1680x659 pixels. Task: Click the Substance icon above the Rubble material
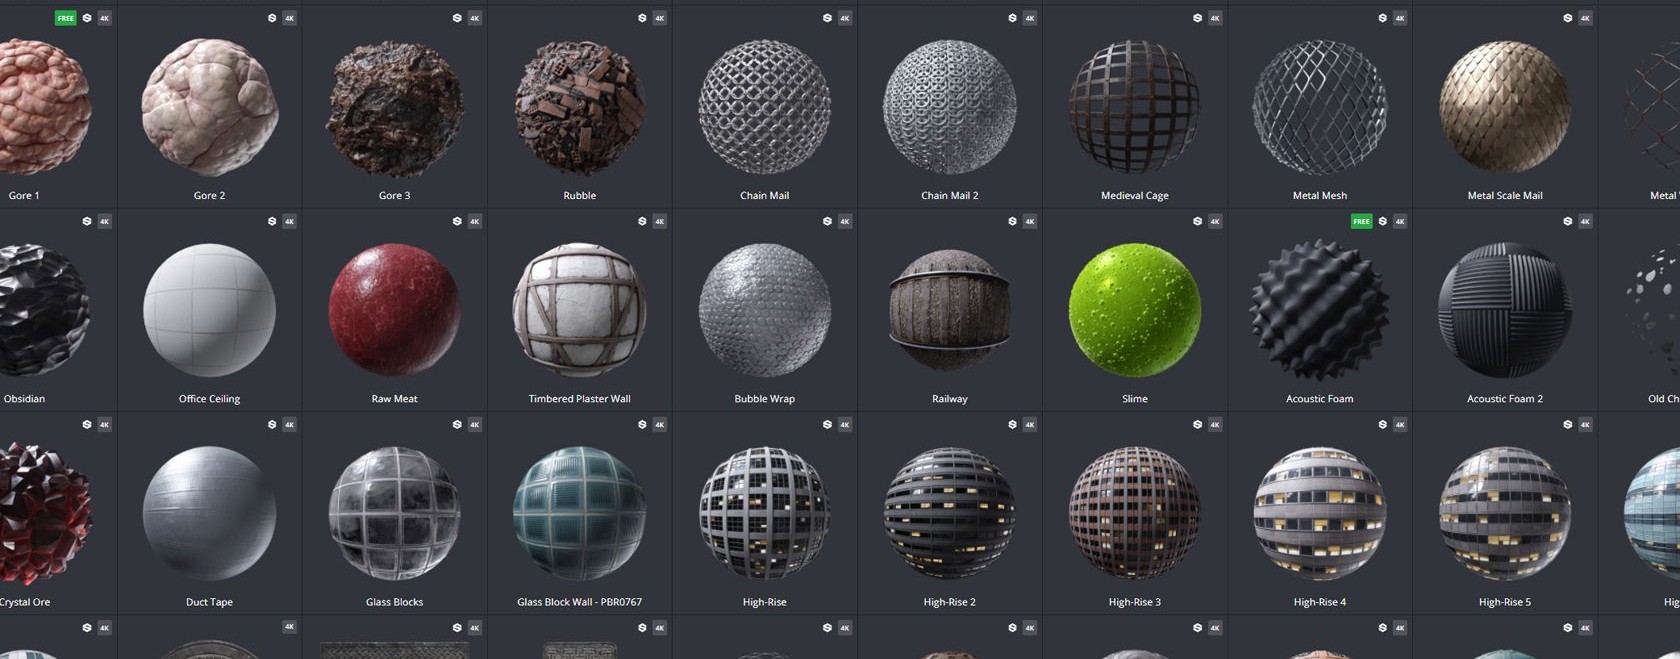642,18
